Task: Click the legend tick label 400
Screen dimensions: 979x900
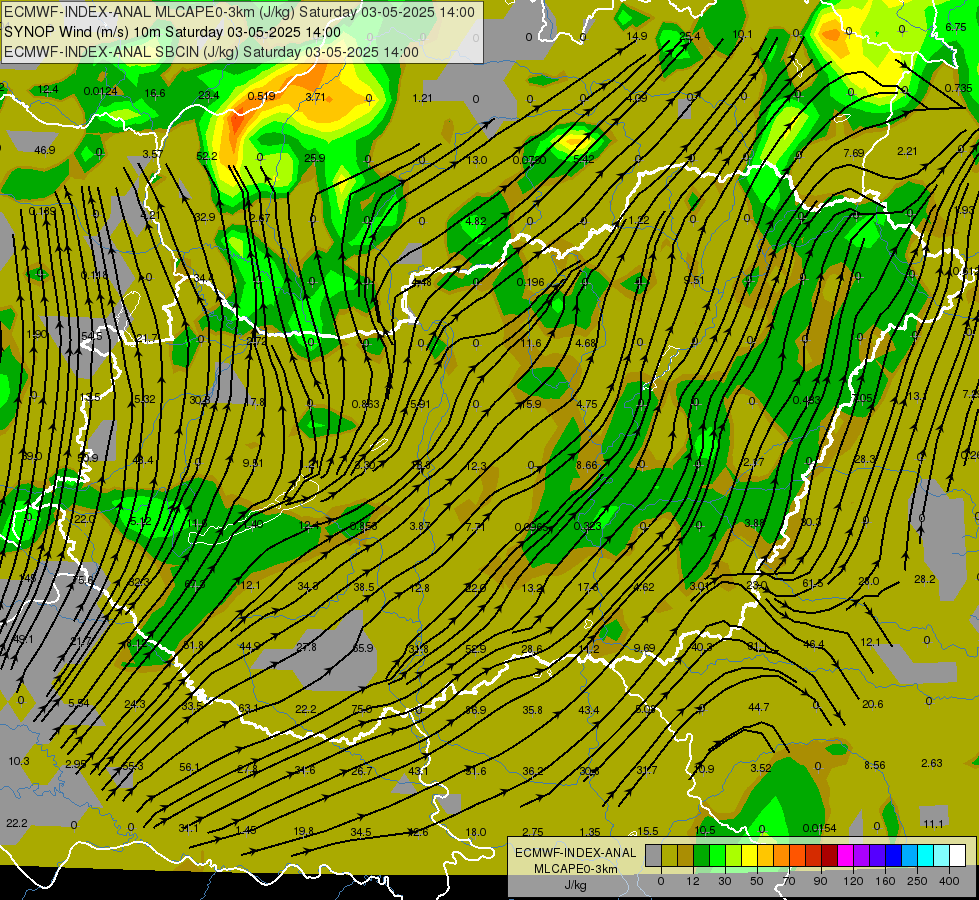Action: 949,881
